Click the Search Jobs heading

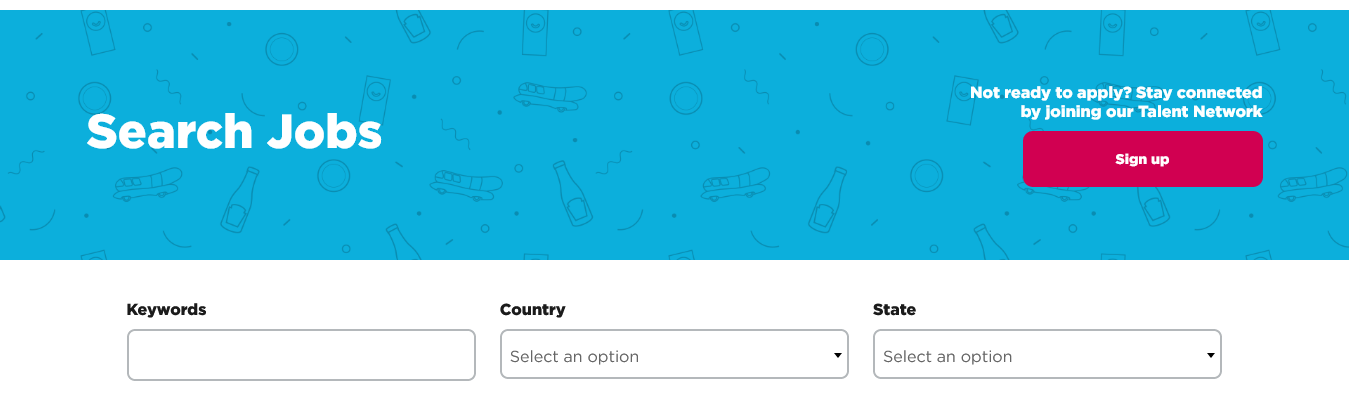point(234,132)
